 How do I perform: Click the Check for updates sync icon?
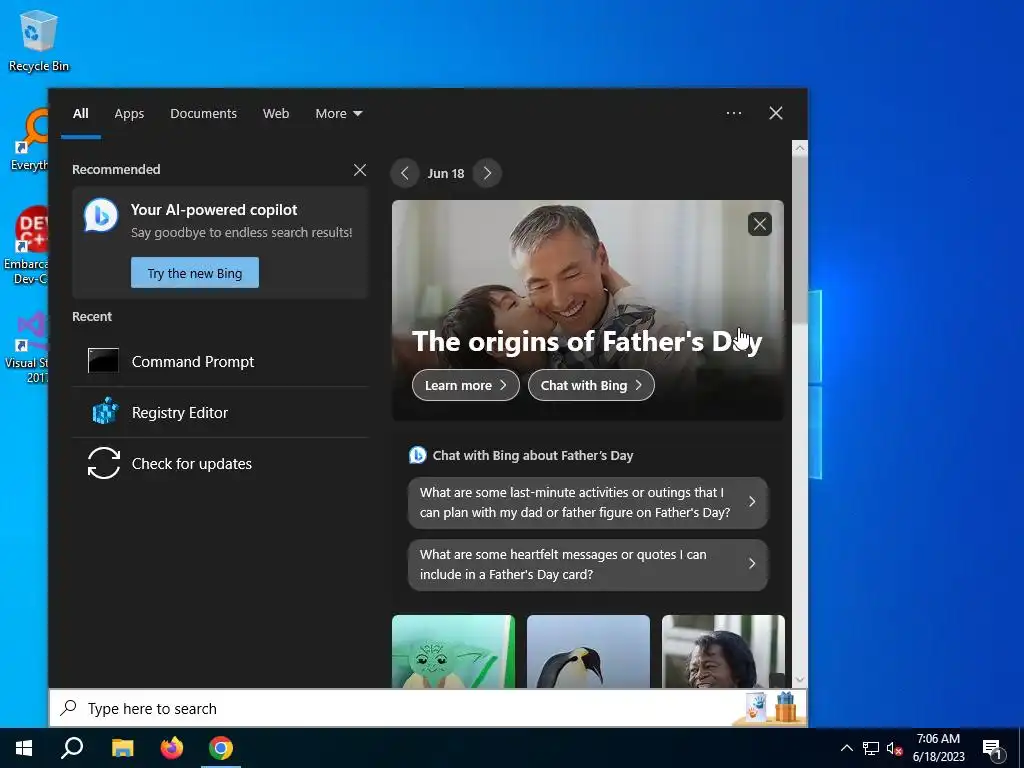click(104, 463)
